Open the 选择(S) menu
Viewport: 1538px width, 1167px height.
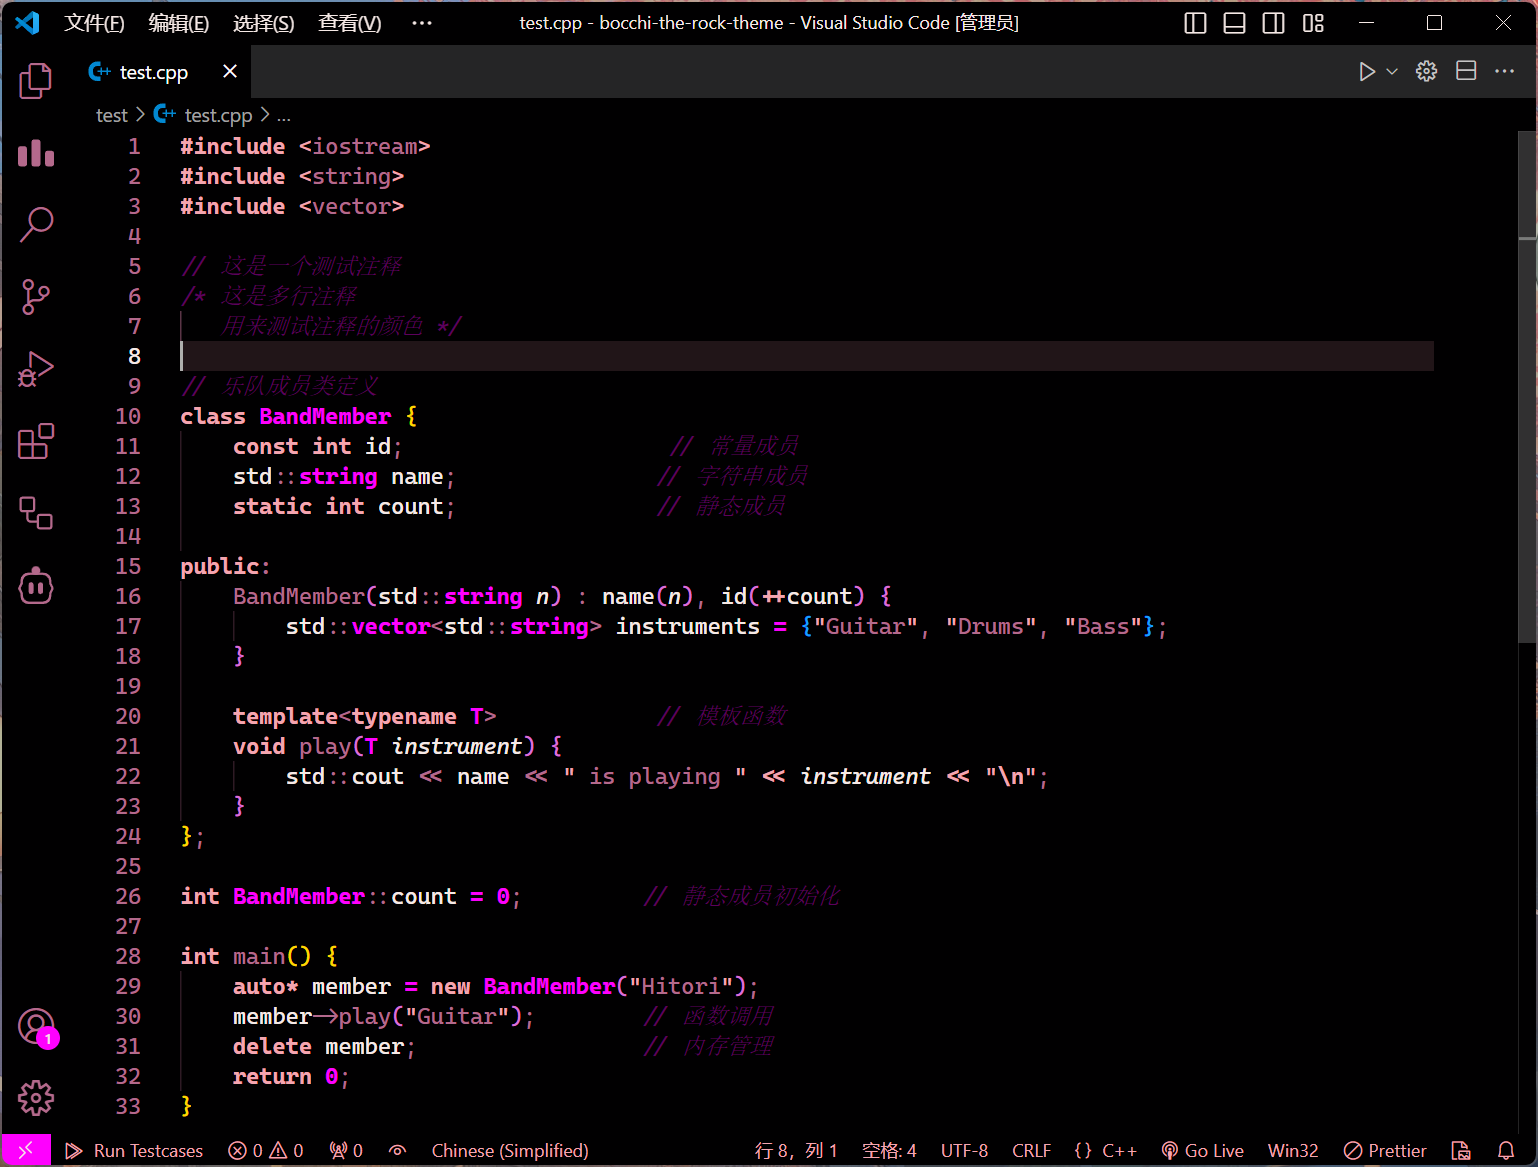[264, 23]
